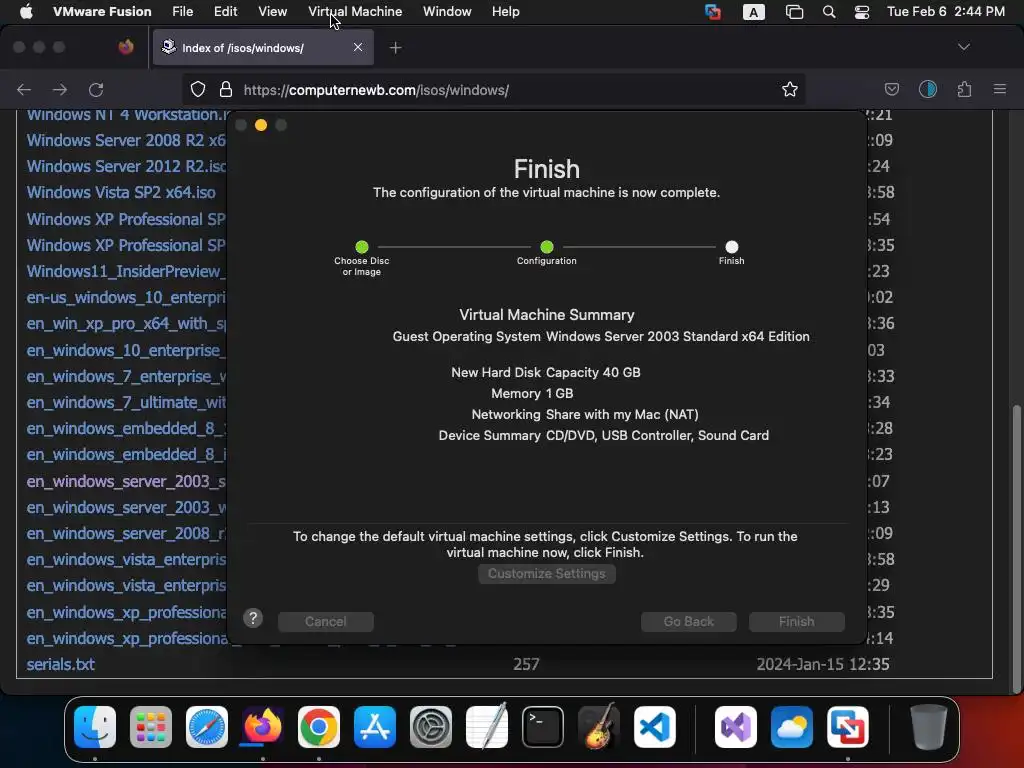Click the menu bar date and time
Screen dimensions: 1024x768
coord(946,12)
